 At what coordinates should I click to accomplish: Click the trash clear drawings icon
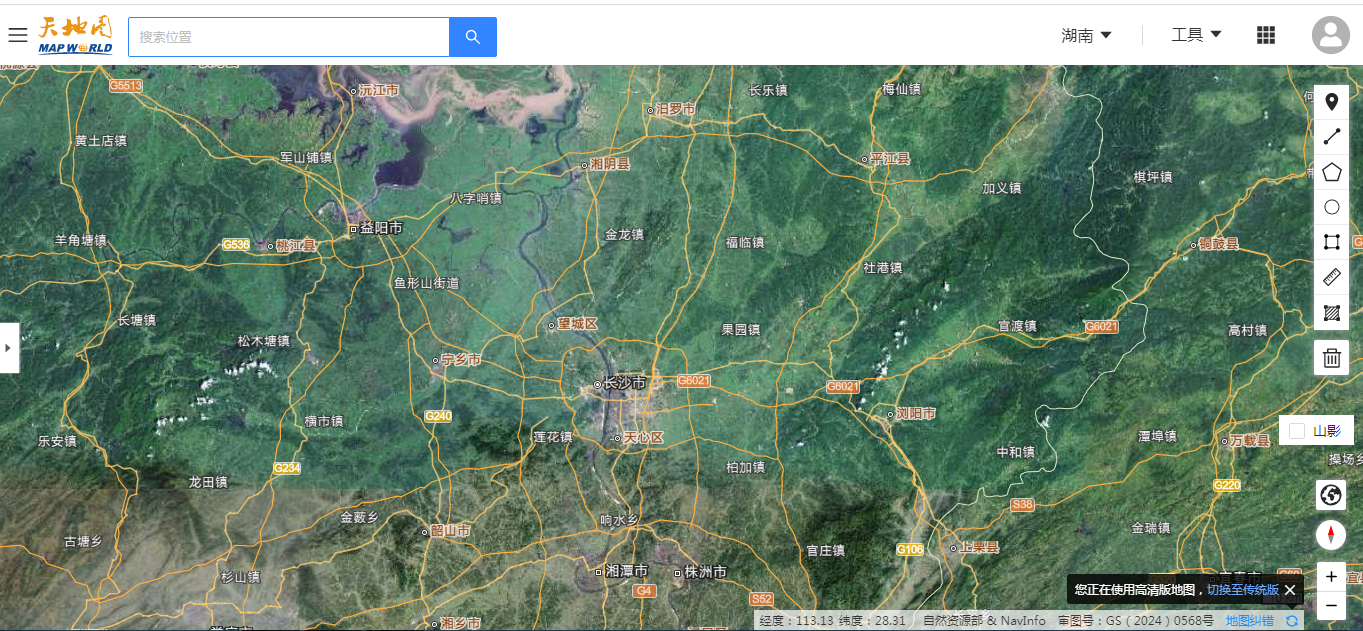(x=1331, y=357)
